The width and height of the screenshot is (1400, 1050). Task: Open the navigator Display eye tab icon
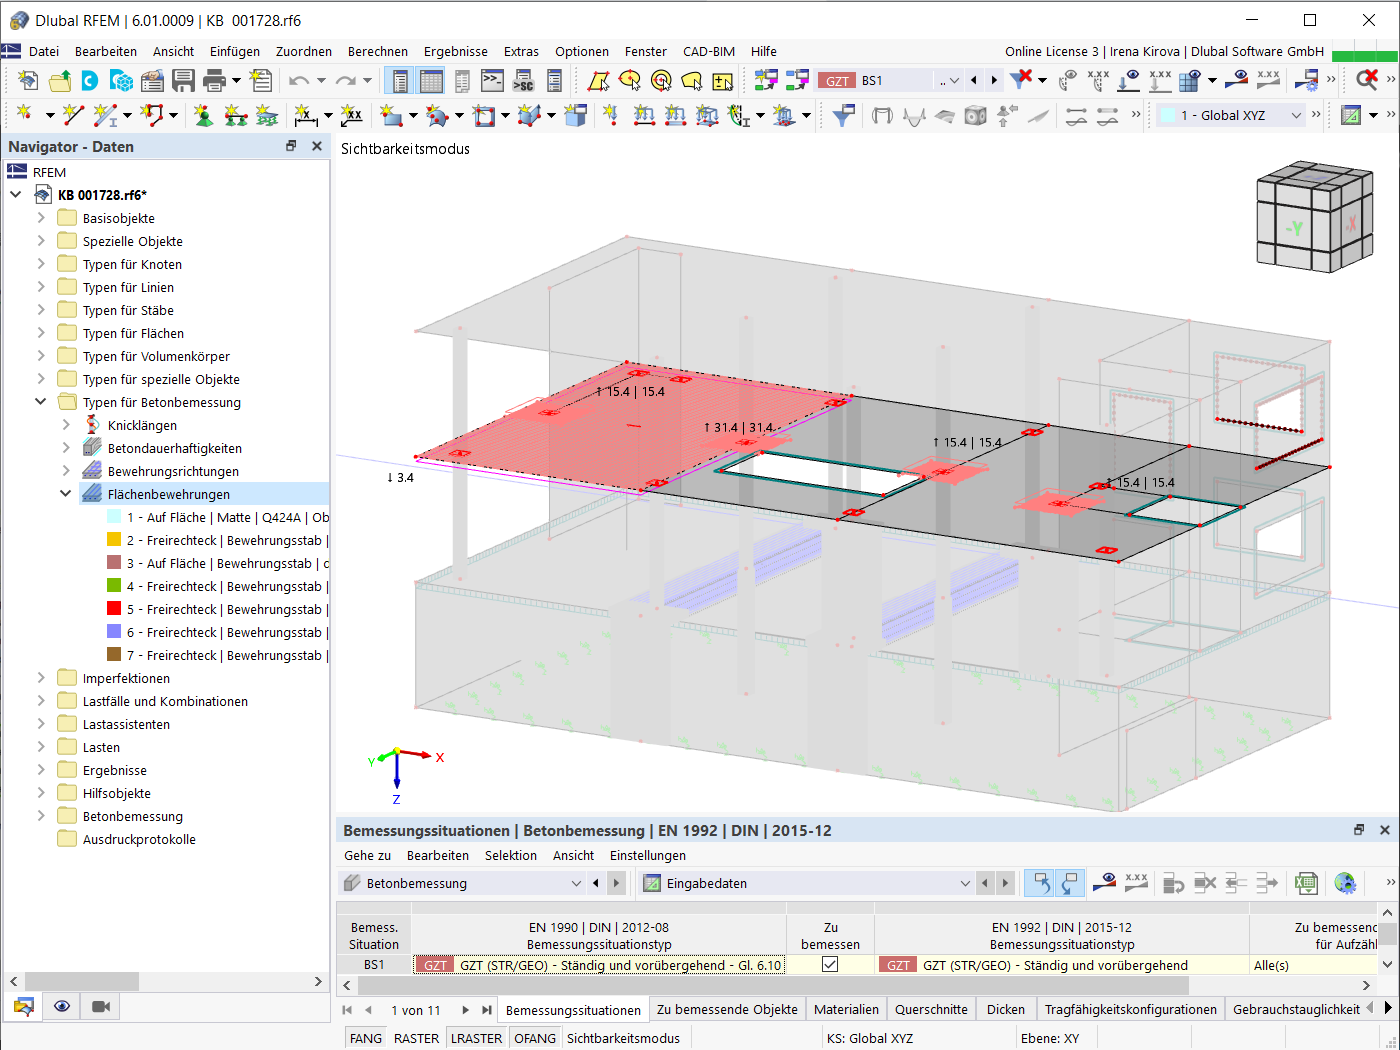pyautogui.click(x=62, y=1006)
